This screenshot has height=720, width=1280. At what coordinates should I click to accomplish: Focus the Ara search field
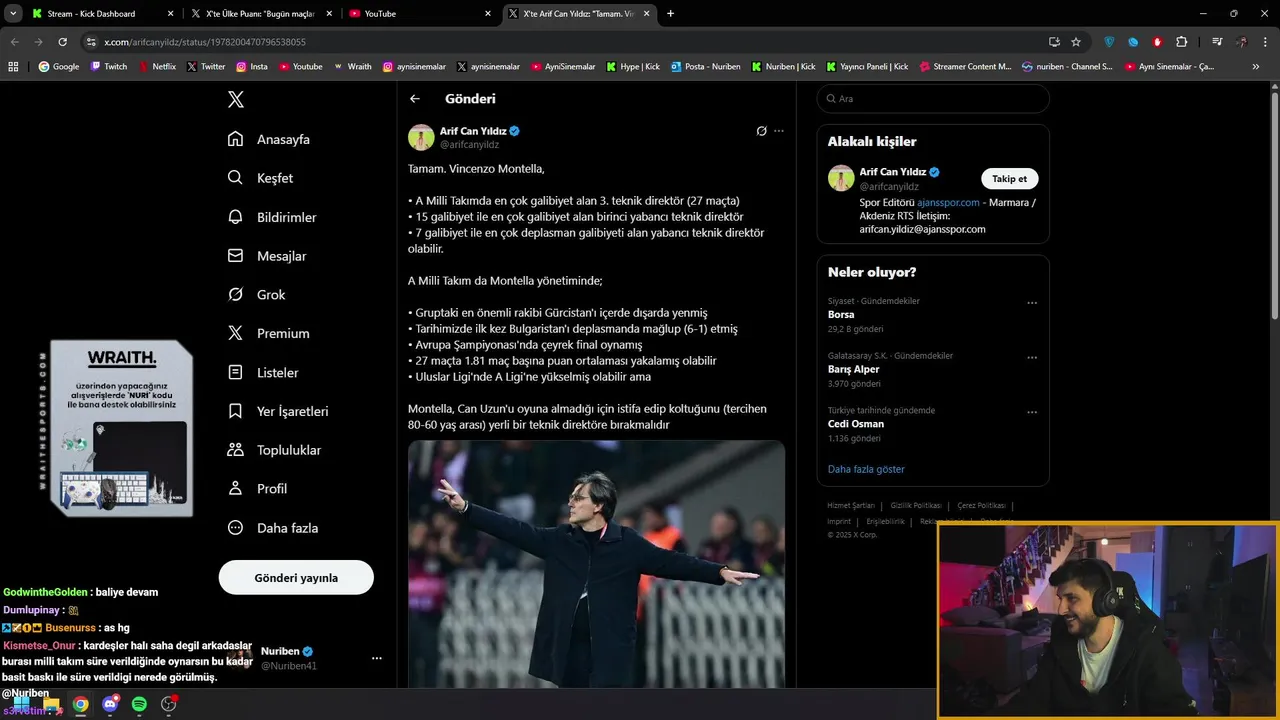tap(933, 99)
